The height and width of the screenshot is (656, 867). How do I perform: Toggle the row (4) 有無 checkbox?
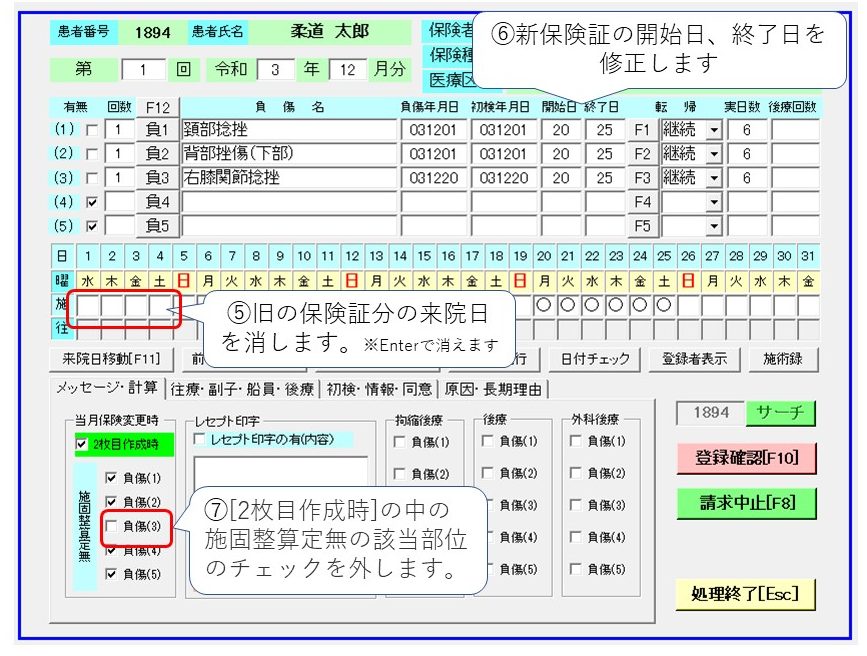pos(91,202)
